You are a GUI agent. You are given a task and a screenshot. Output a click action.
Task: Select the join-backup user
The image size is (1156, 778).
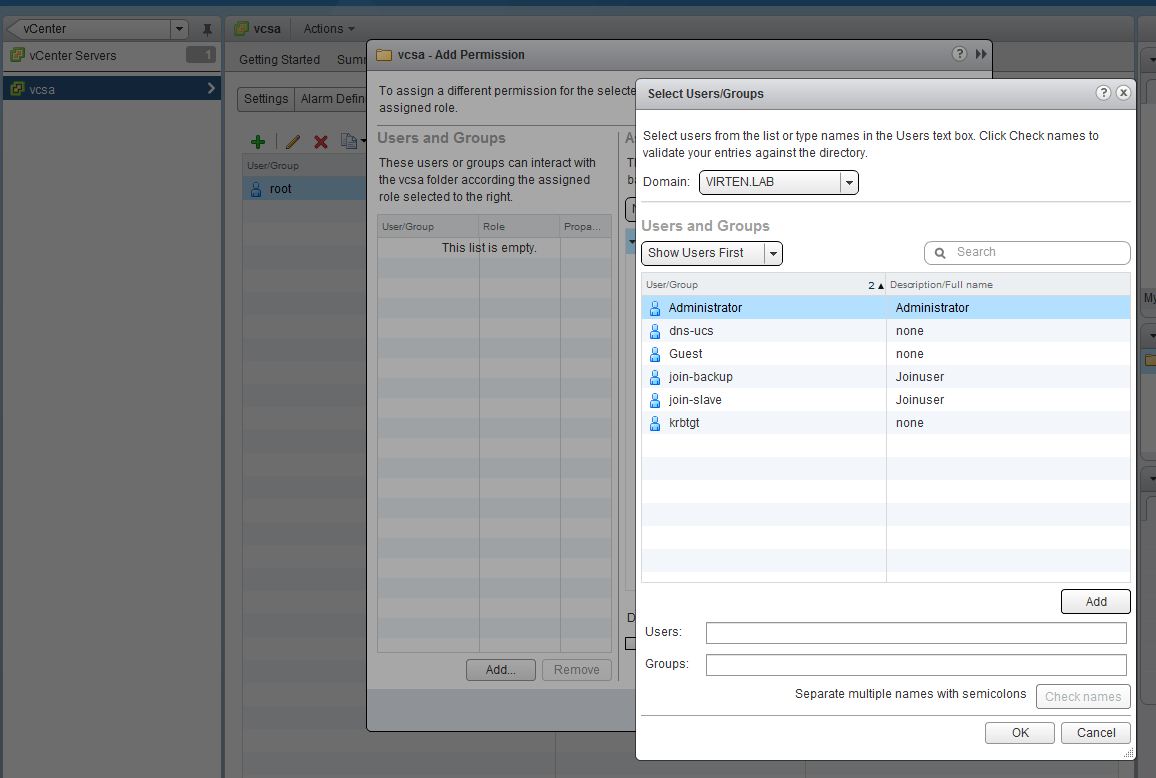885,377
